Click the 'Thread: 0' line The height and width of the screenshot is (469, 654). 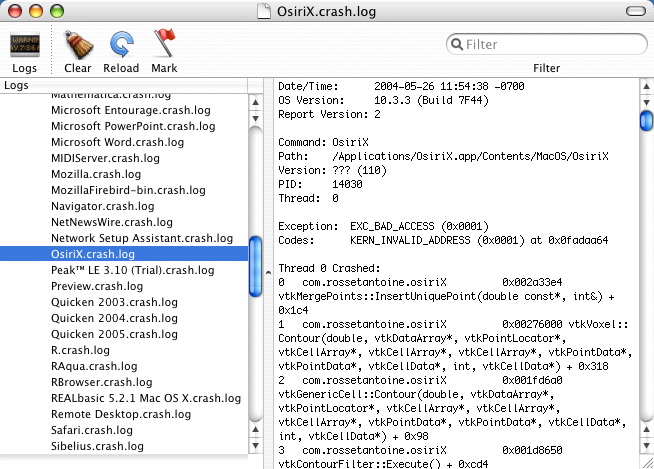click(308, 198)
